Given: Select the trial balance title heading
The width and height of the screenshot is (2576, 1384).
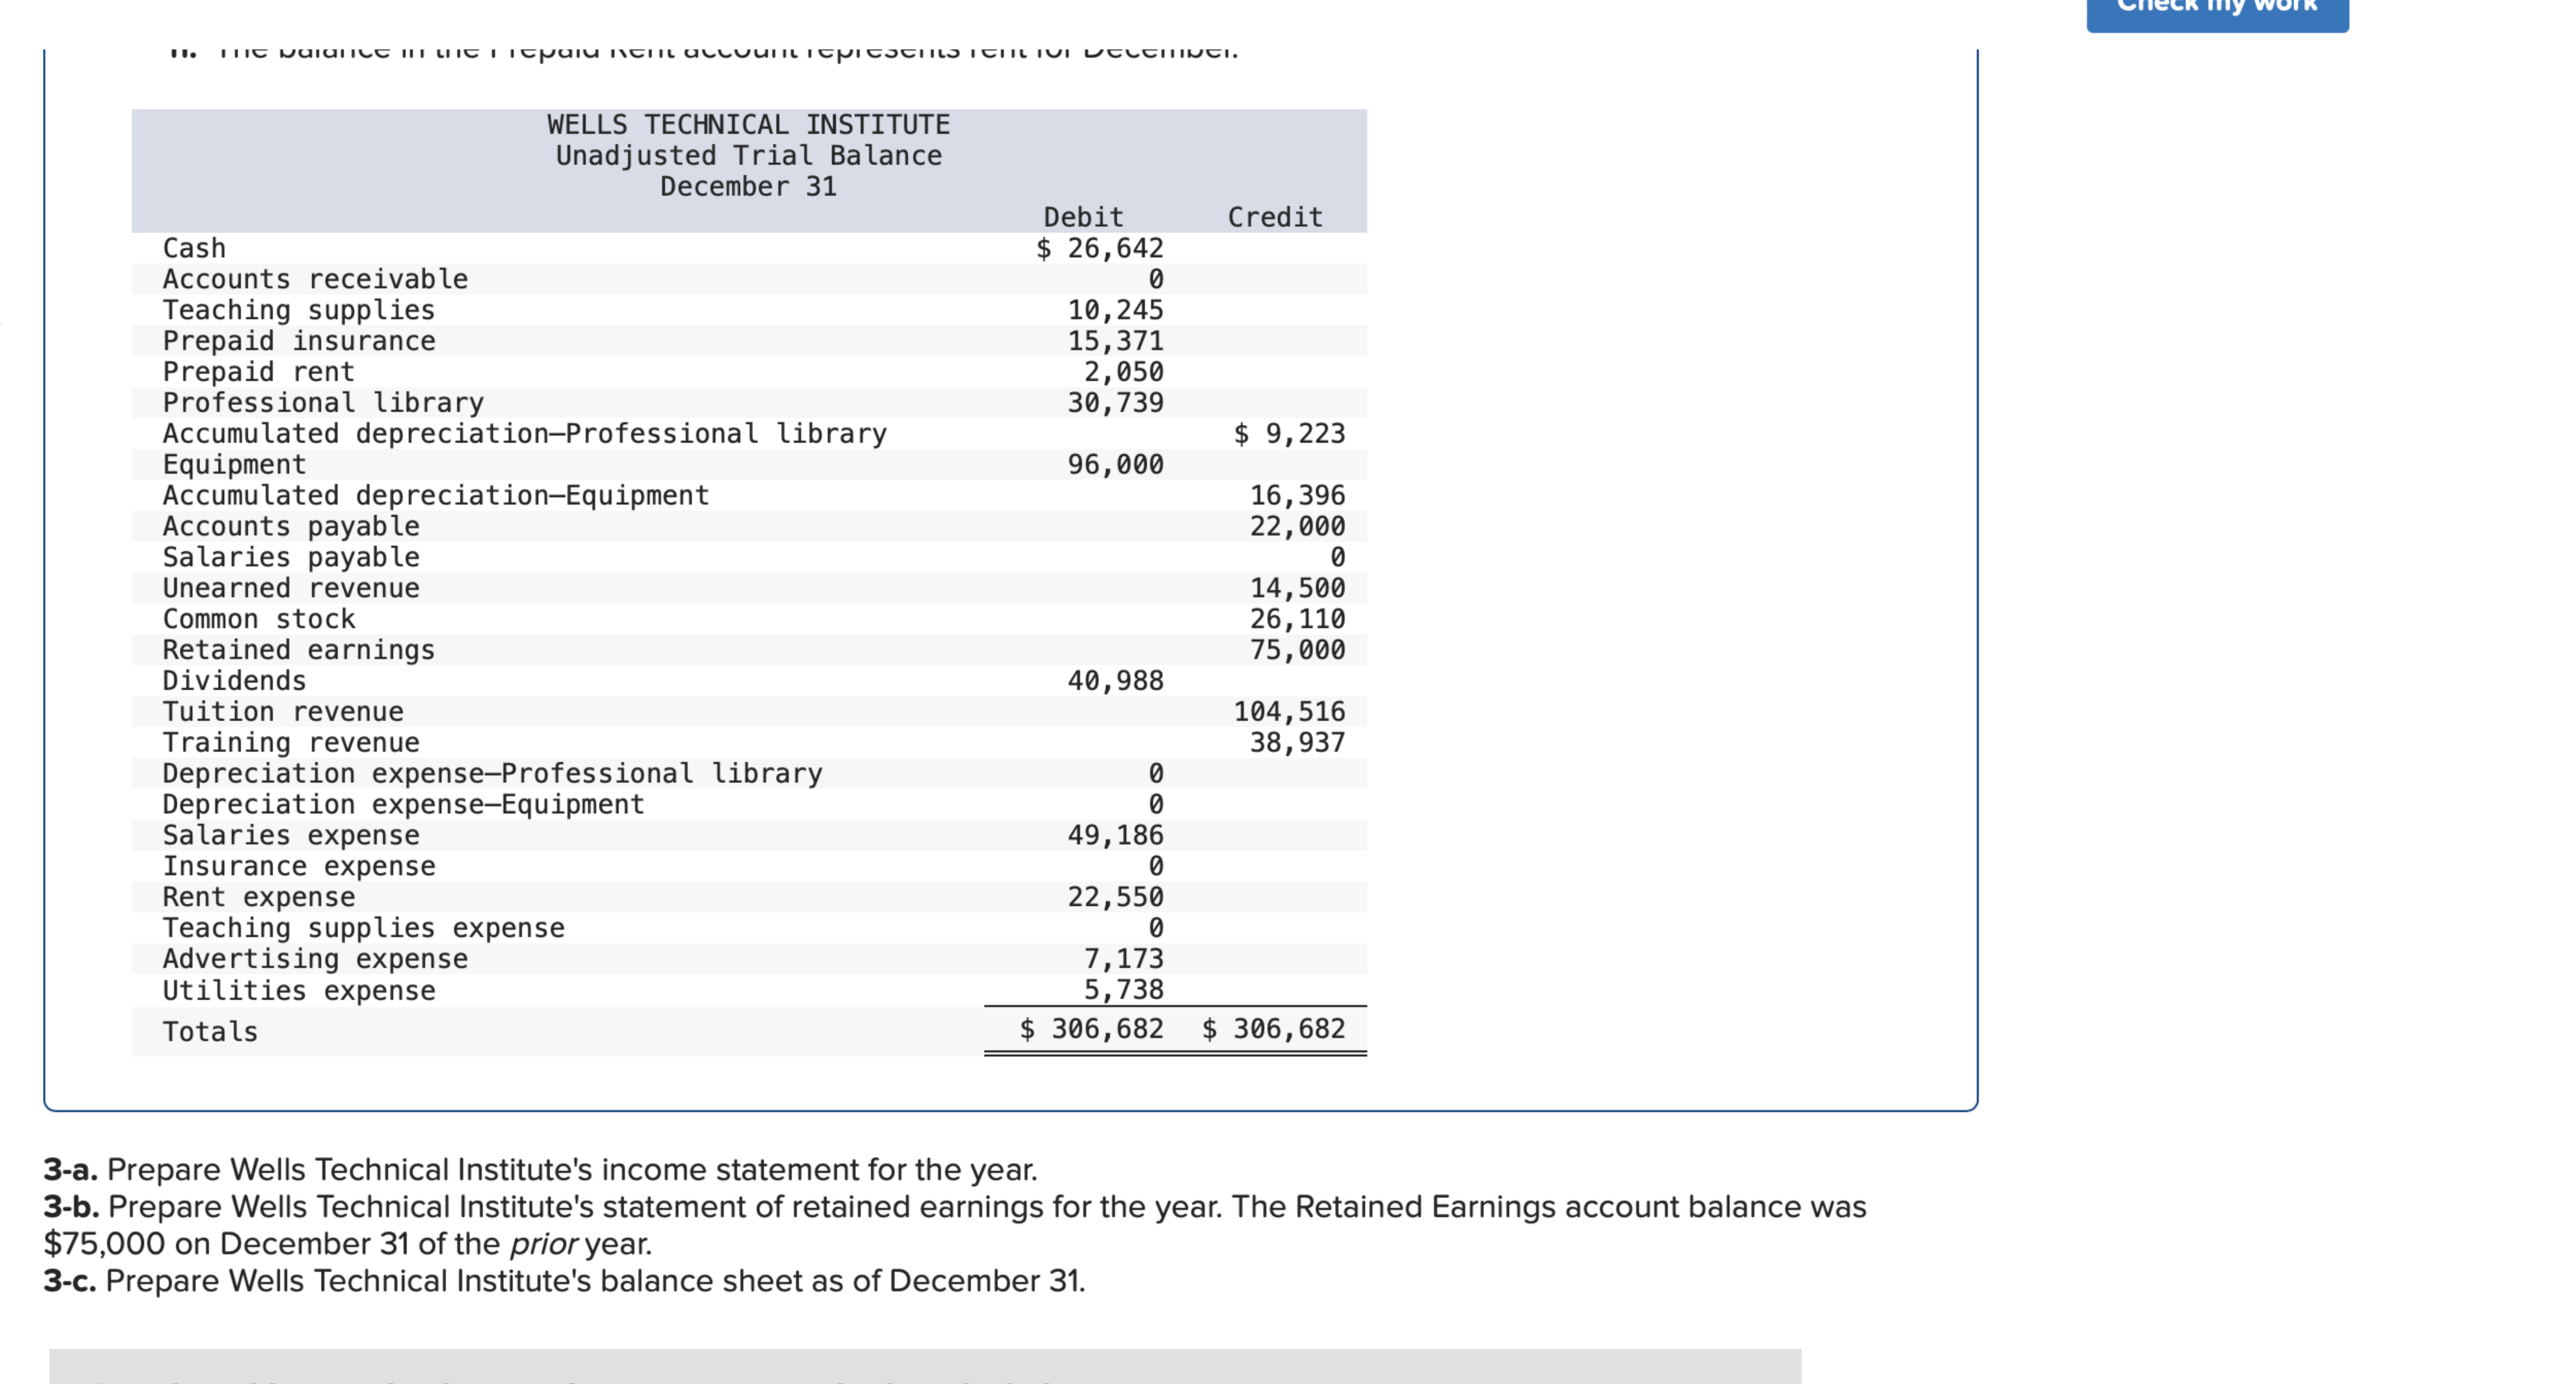Looking at the screenshot, I should tap(748, 155).
